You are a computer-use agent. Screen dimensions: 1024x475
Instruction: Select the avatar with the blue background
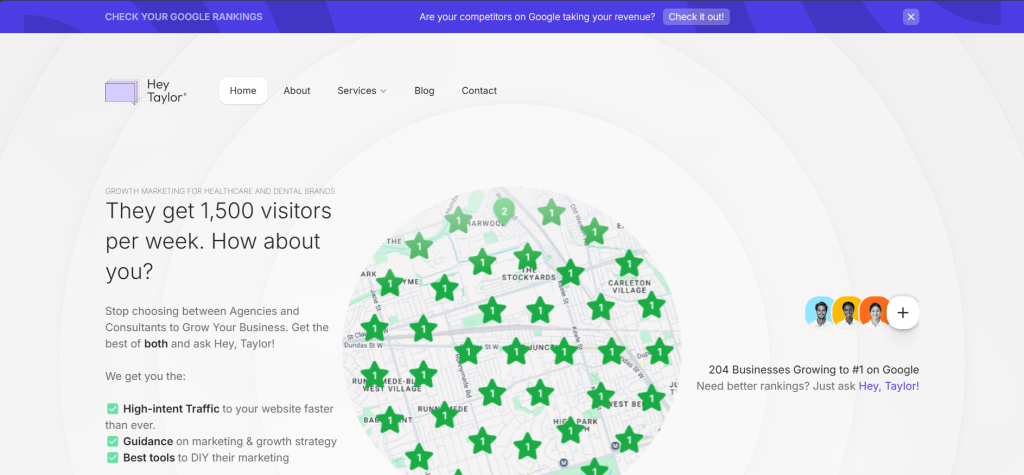tap(820, 312)
